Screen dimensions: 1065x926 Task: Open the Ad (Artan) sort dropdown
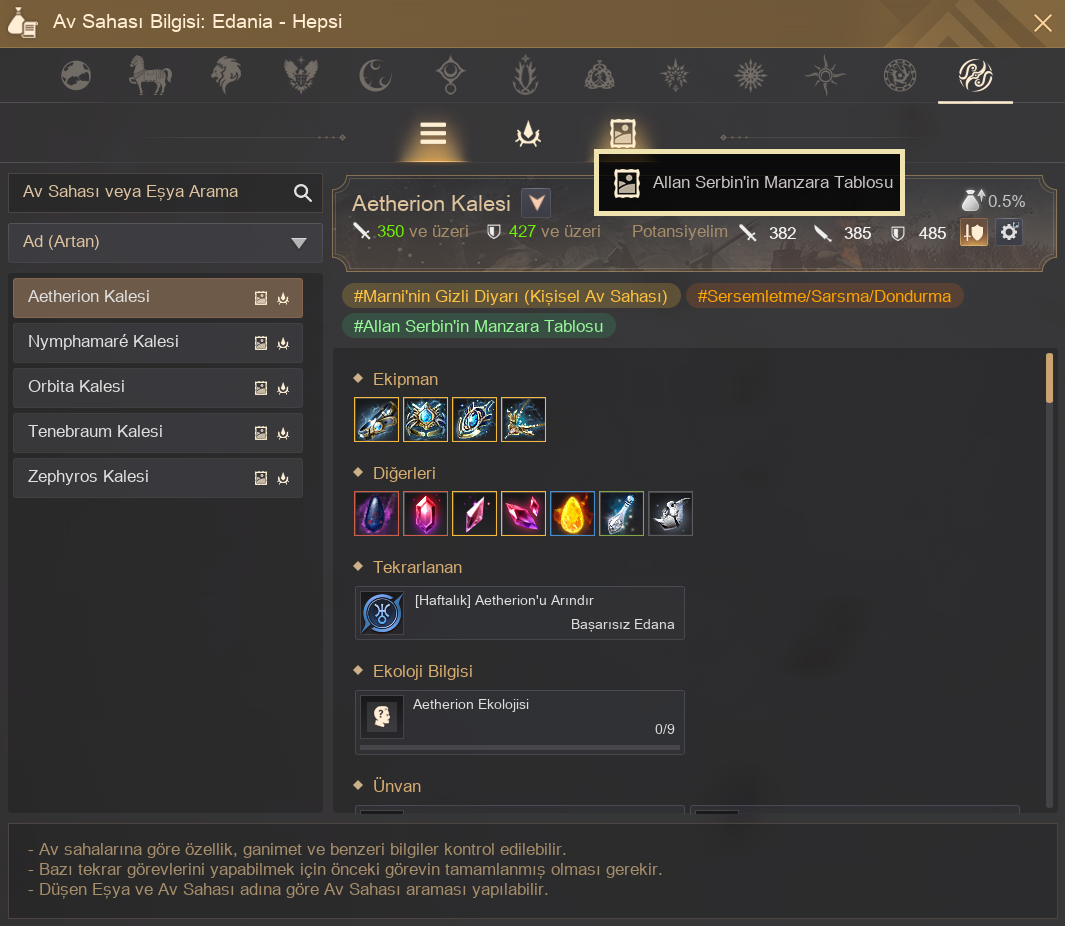[165, 243]
